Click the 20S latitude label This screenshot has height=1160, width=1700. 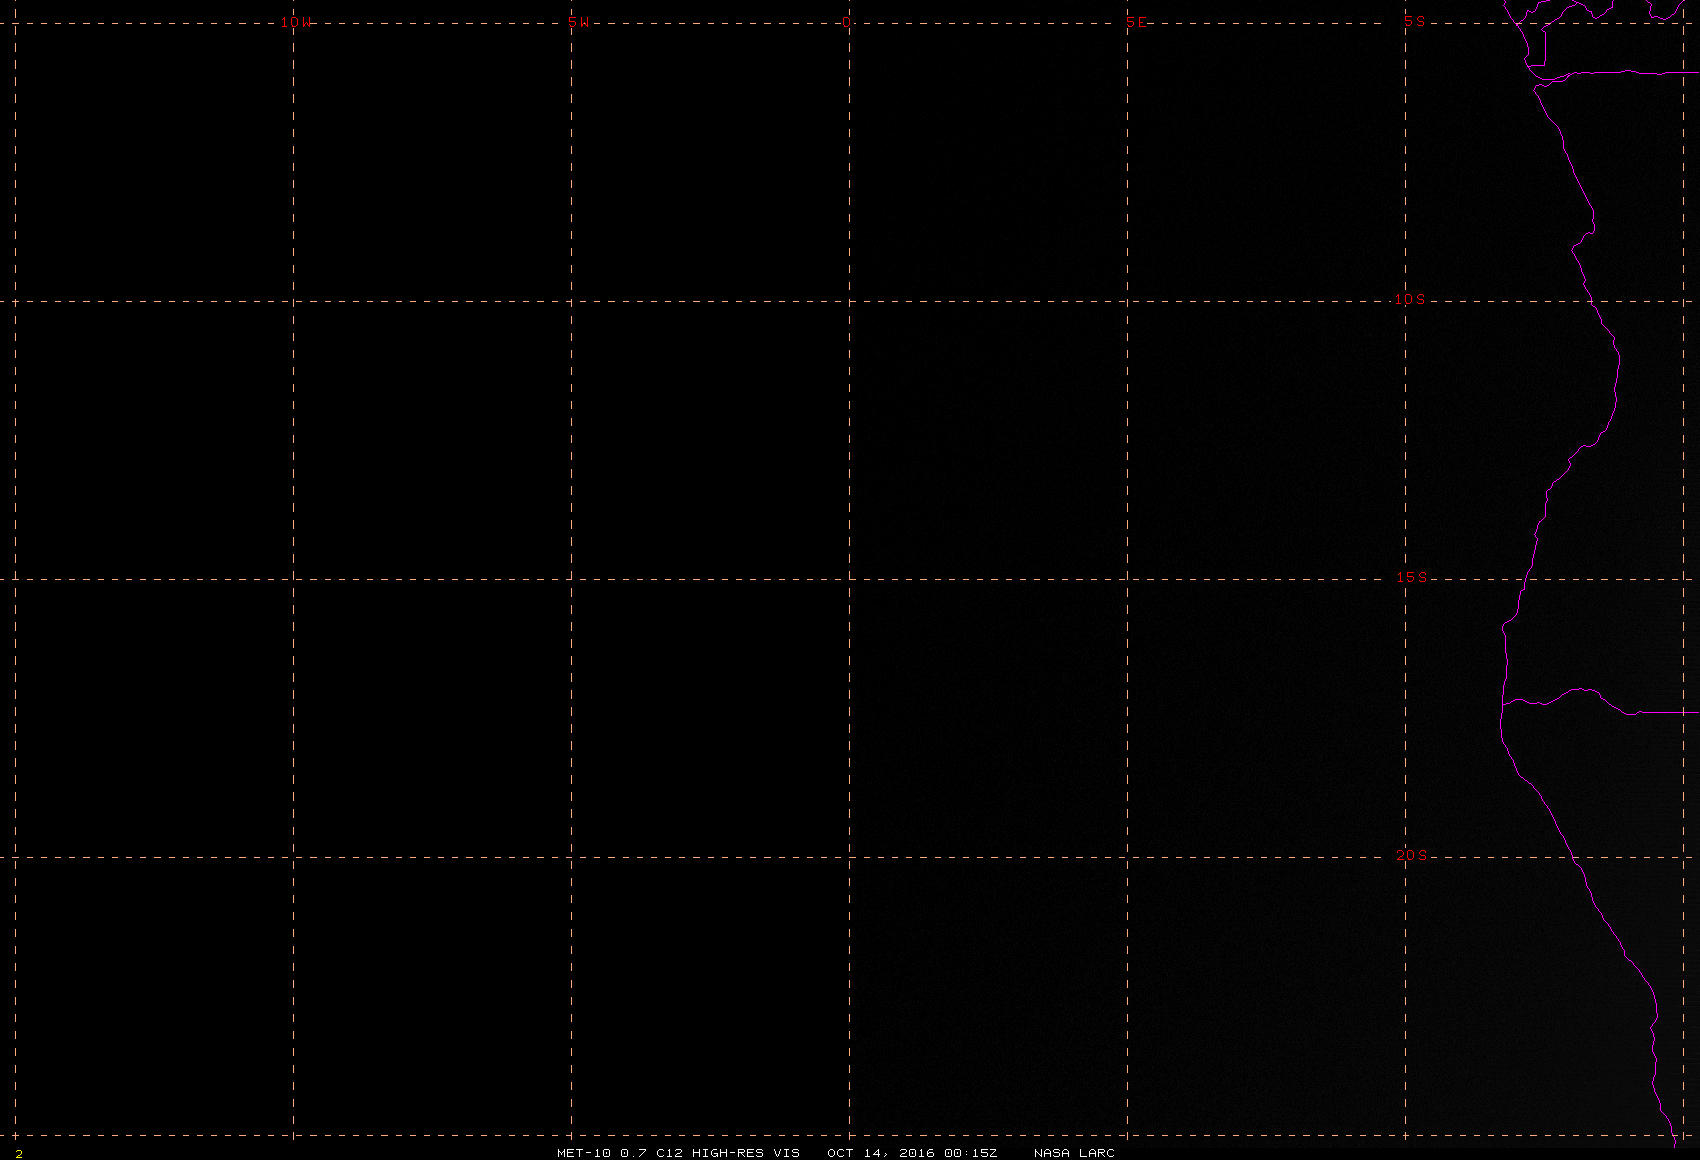[x=1411, y=855]
